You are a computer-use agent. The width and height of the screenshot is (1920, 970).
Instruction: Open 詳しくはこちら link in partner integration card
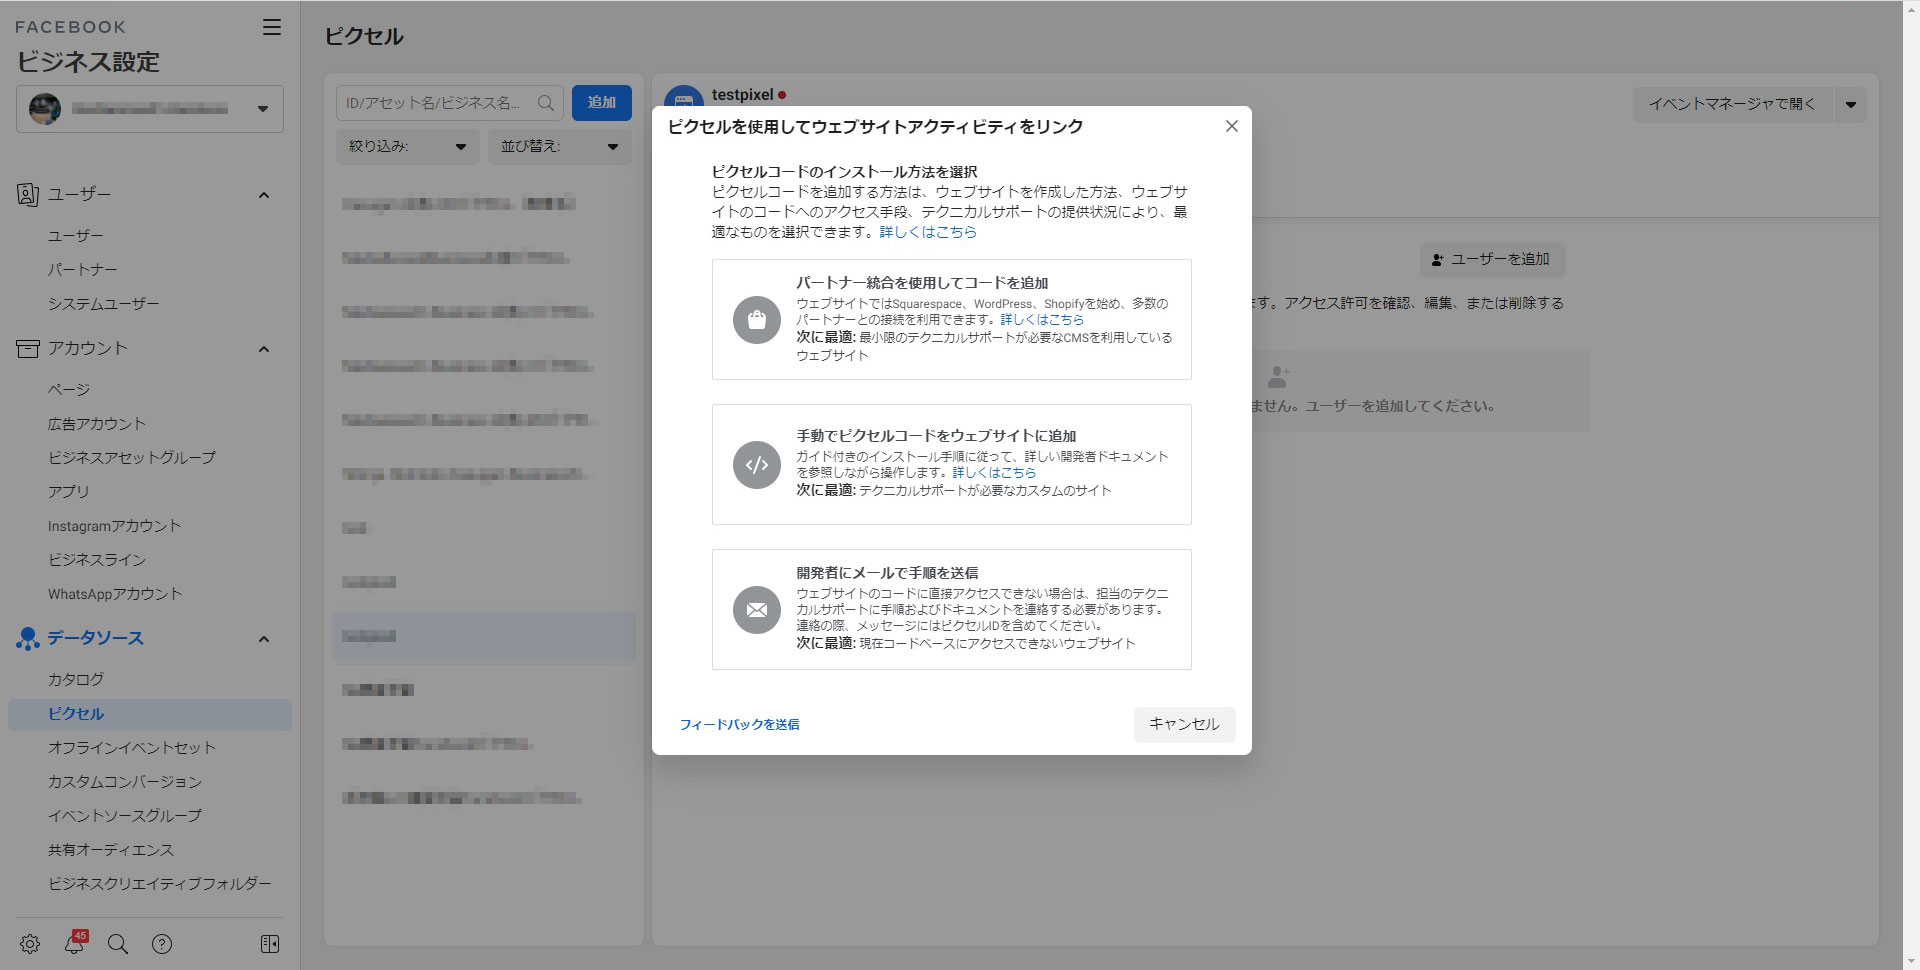1042,320
